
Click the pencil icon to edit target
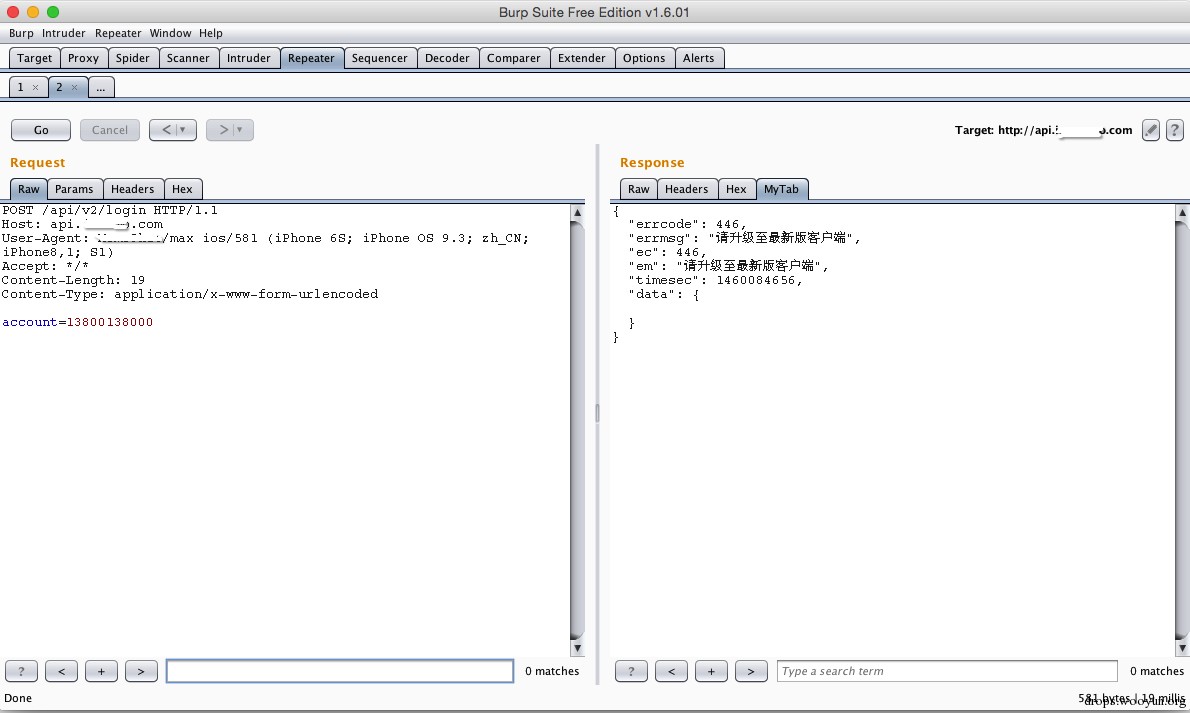coord(1151,130)
